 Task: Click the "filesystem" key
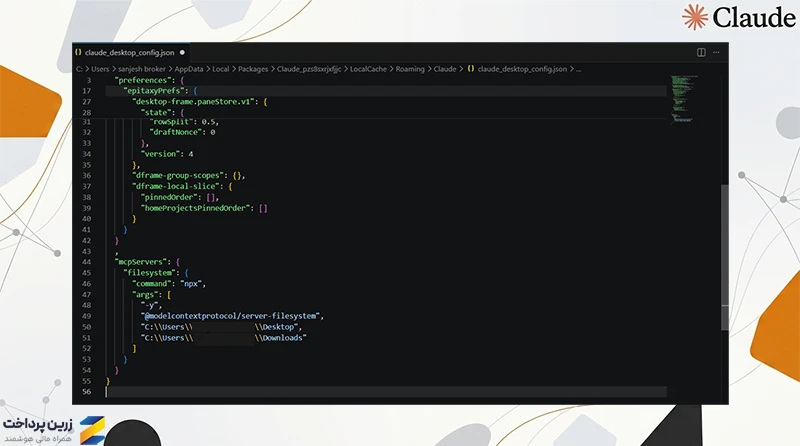tap(151, 272)
